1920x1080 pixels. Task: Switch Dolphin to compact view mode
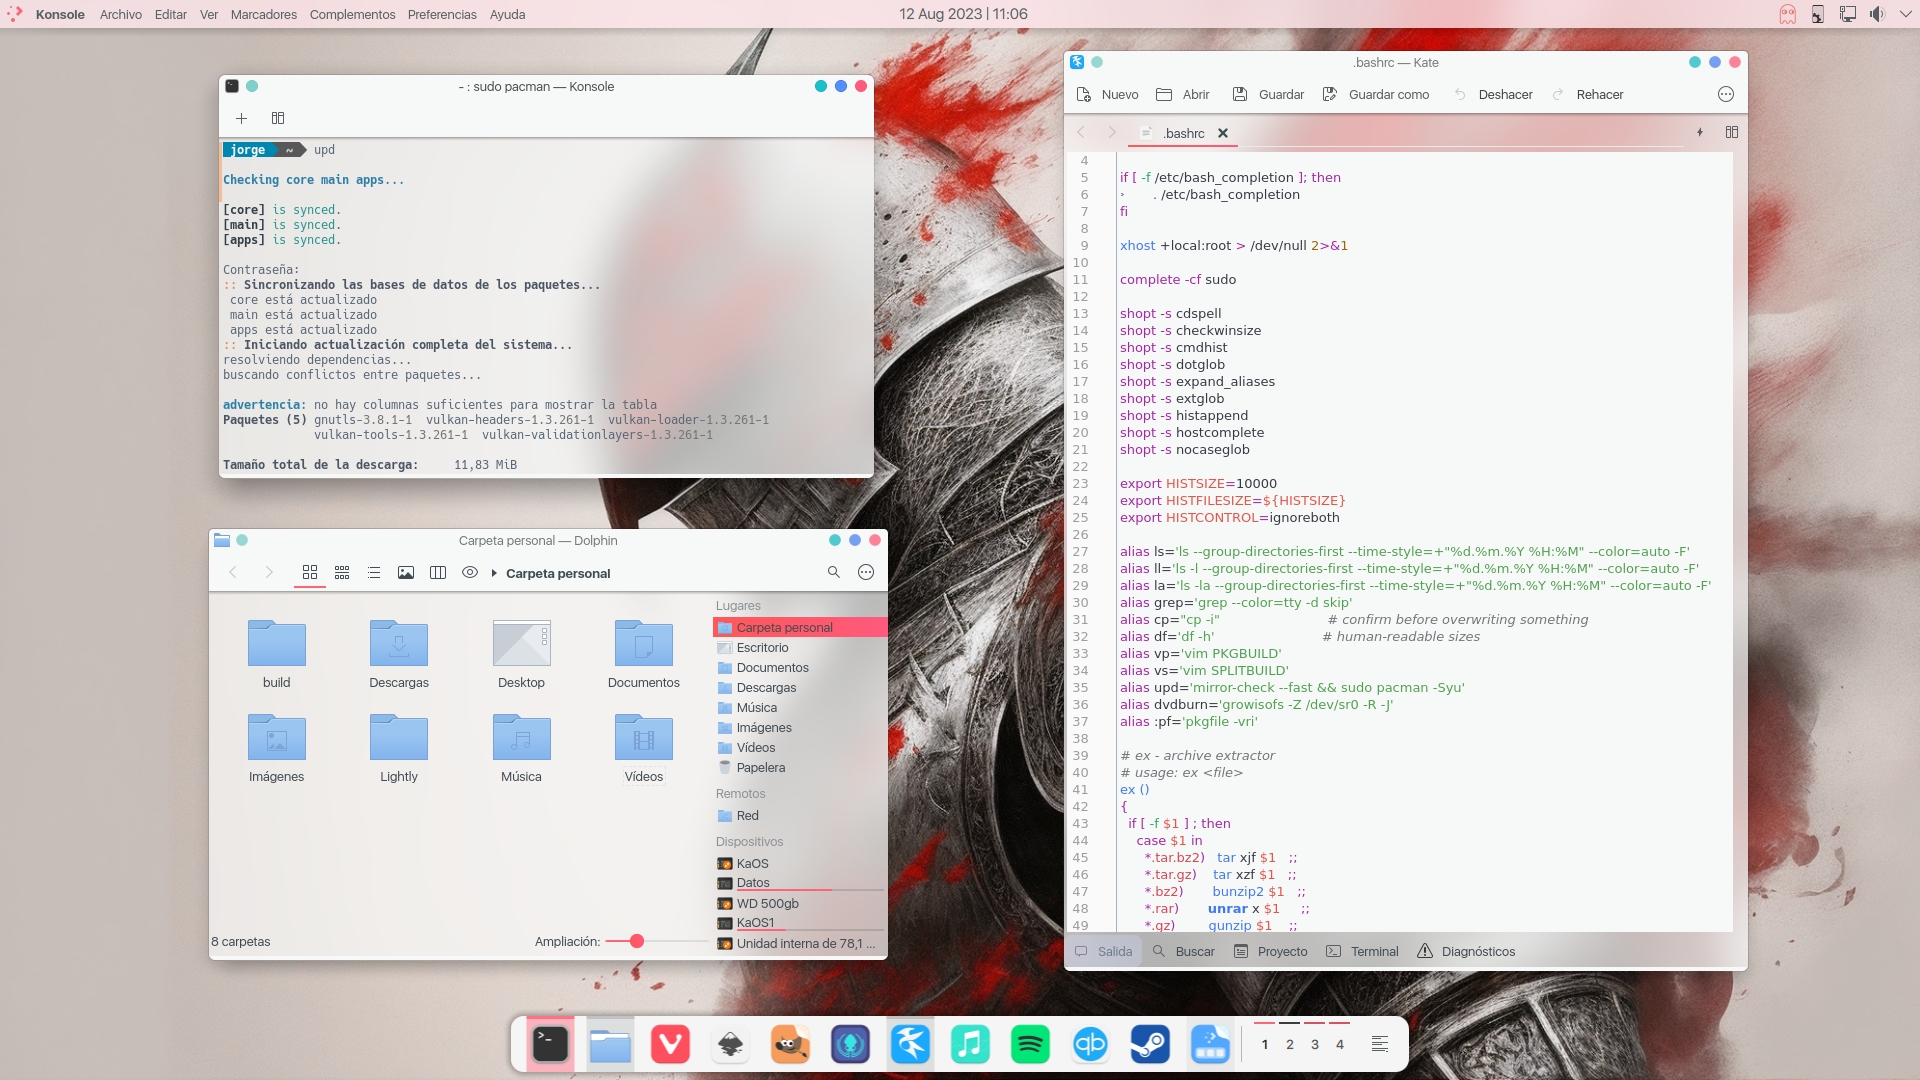point(342,573)
